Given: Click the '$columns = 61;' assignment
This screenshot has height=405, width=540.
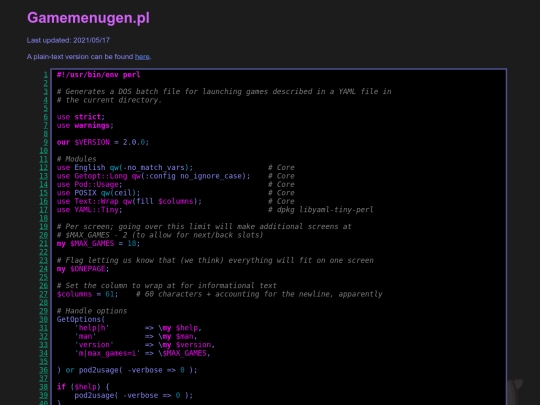Looking at the screenshot, I should pos(87,294).
